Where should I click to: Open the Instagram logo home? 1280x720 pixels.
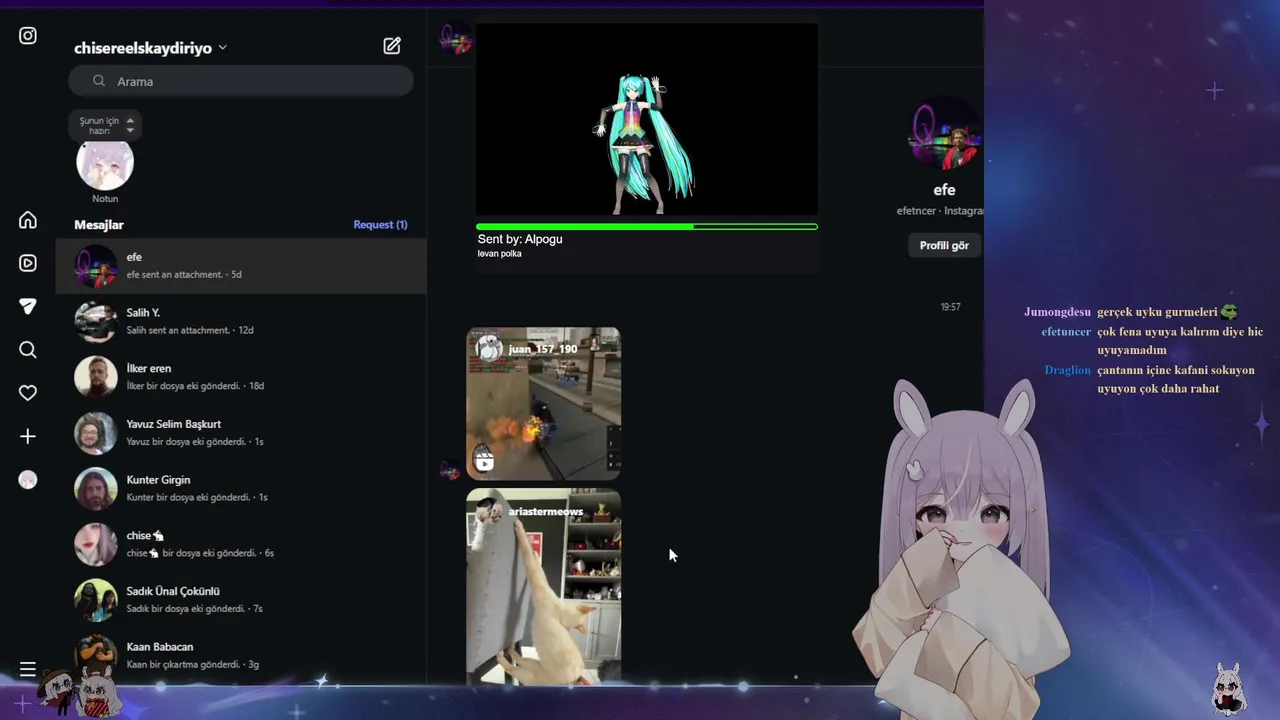28,36
